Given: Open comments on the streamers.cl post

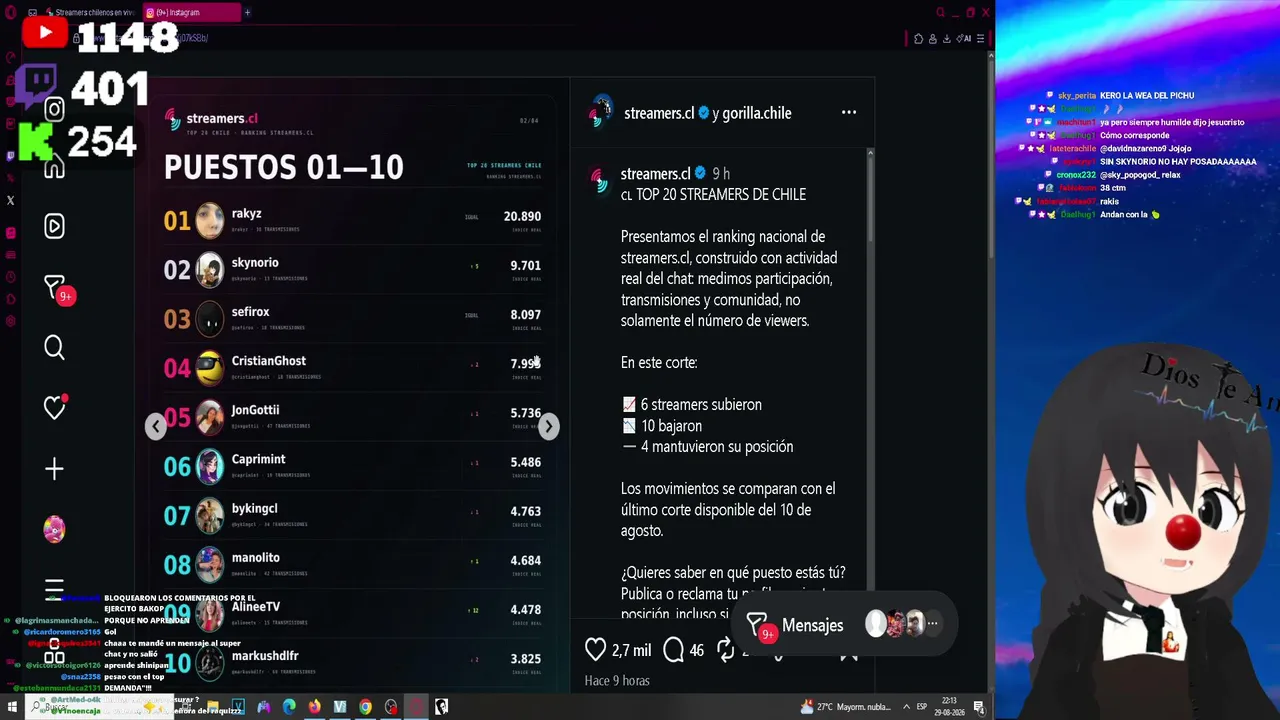Looking at the screenshot, I should 674,650.
